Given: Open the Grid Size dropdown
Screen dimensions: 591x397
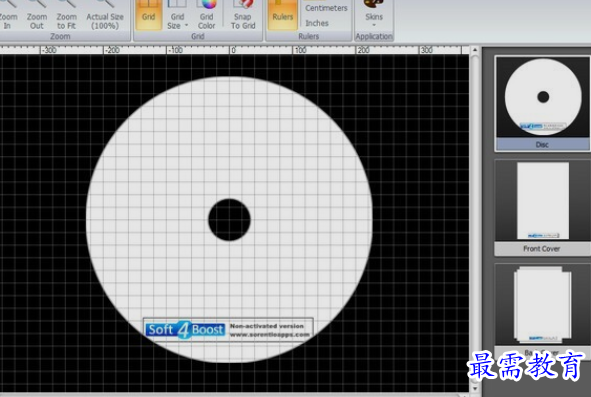Looking at the screenshot, I should point(177,15).
